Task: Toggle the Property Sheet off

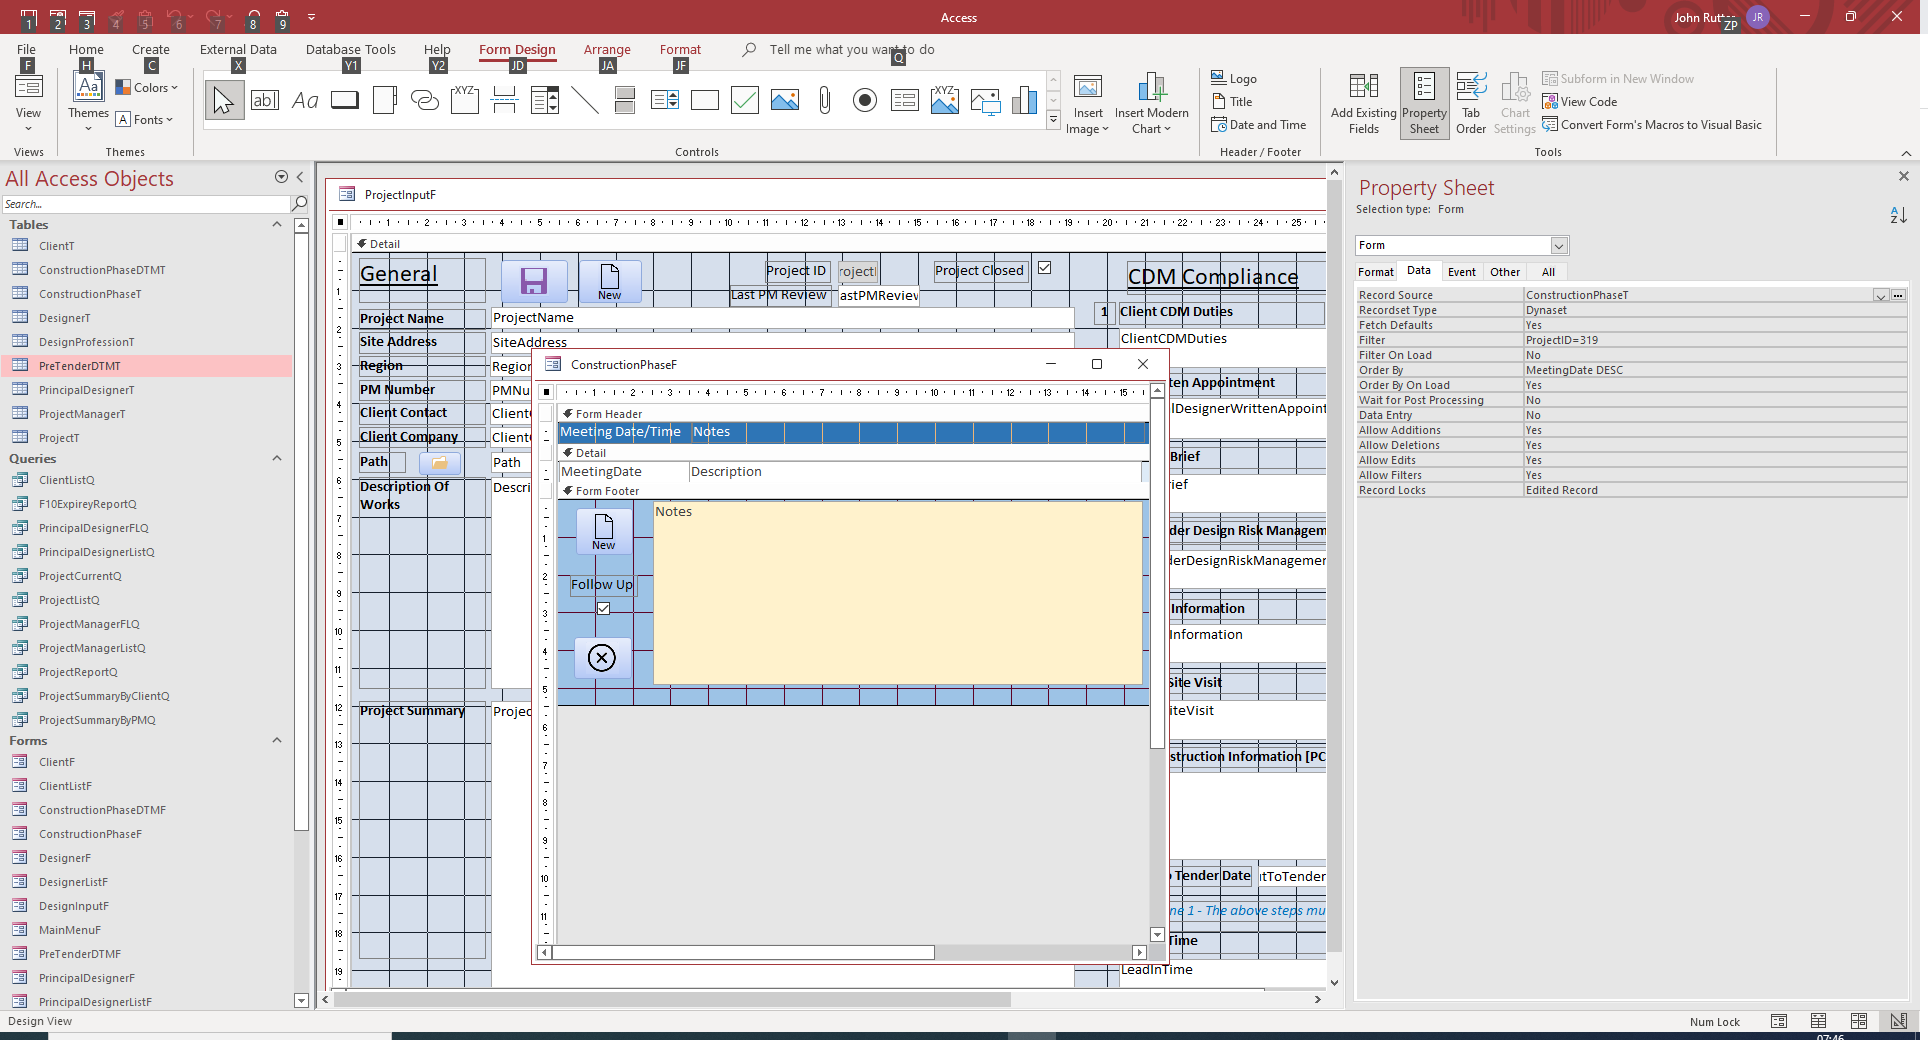Action: pos(1424,102)
